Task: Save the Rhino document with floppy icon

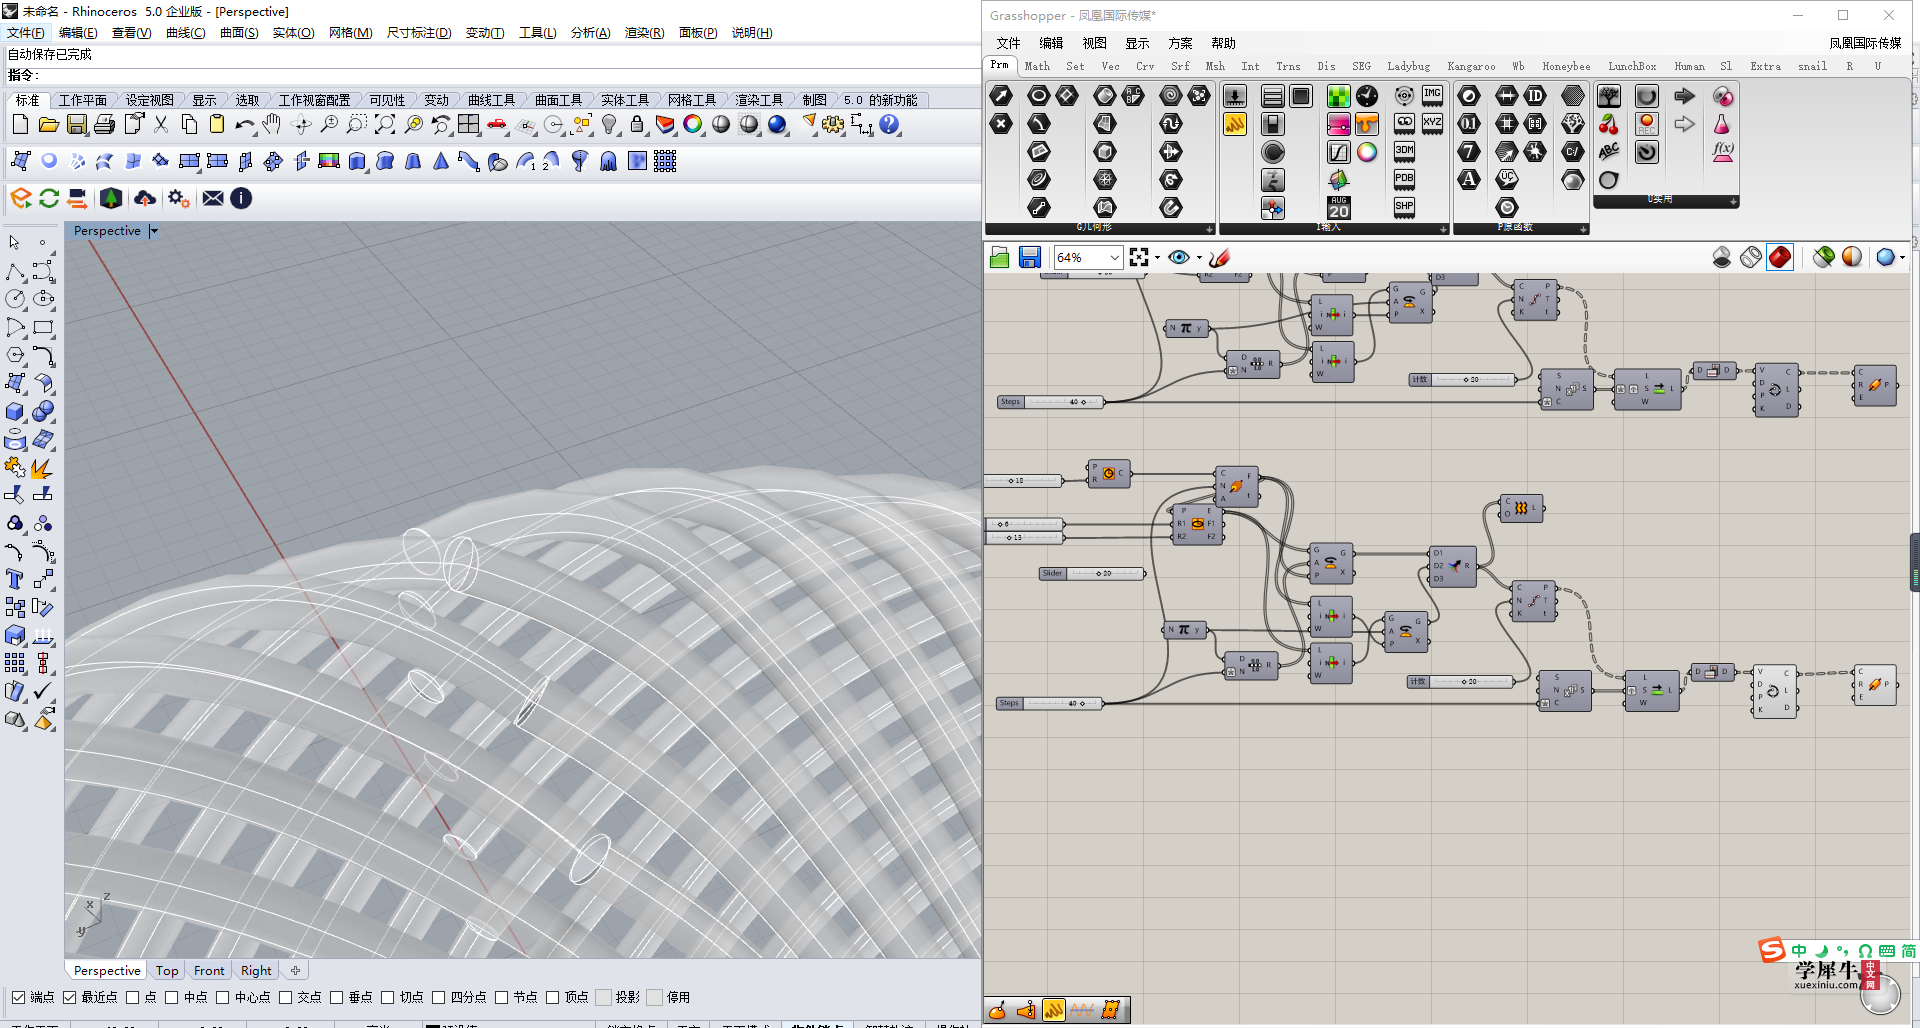Action: (76, 124)
